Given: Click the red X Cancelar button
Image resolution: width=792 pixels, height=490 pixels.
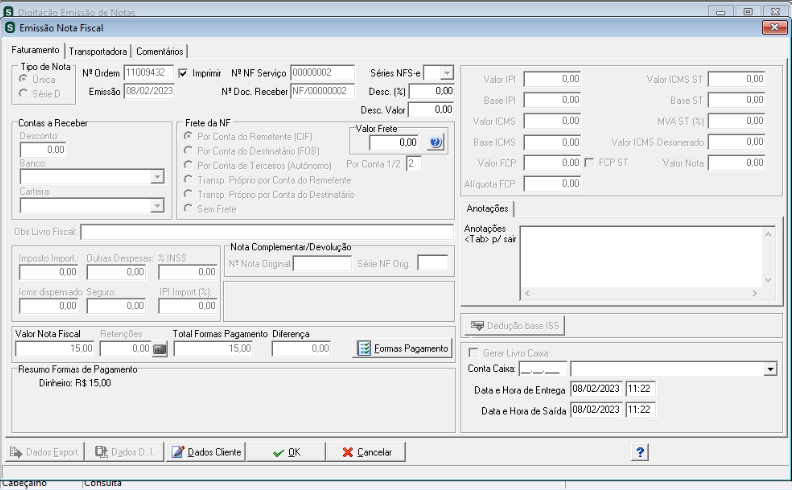Looking at the screenshot, I should 366,452.
